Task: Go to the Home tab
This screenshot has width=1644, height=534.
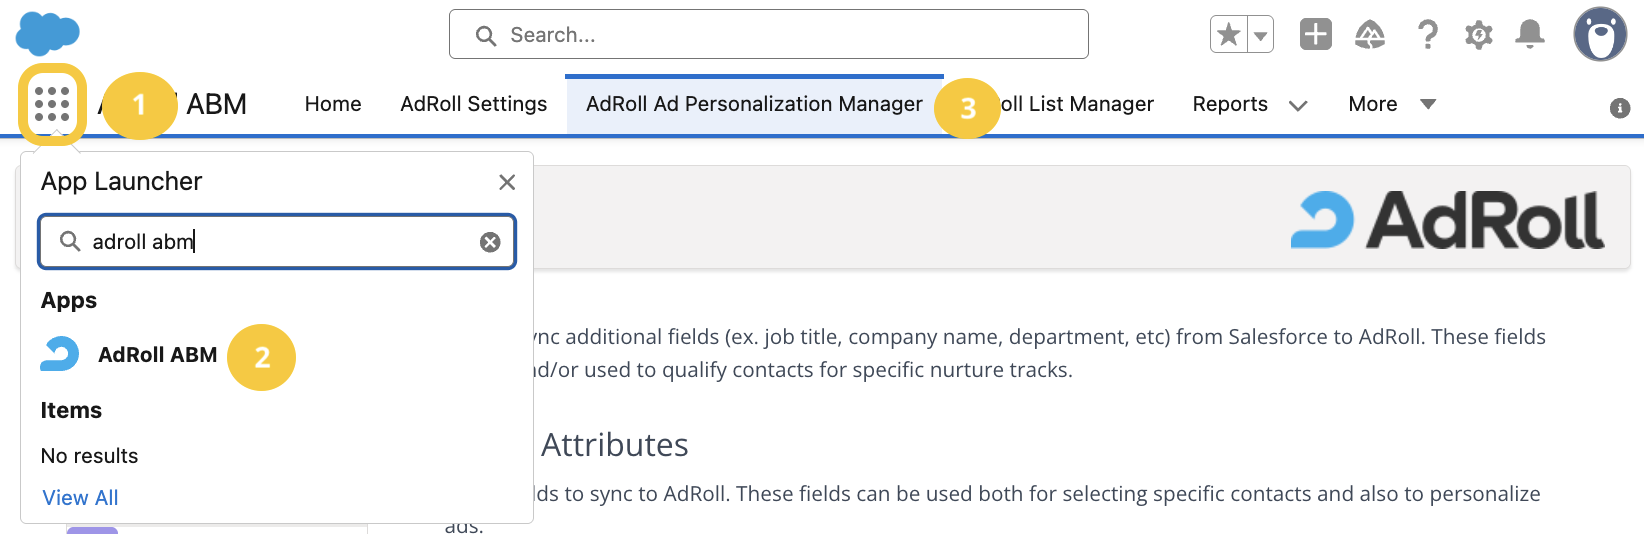Action: click(x=333, y=104)
